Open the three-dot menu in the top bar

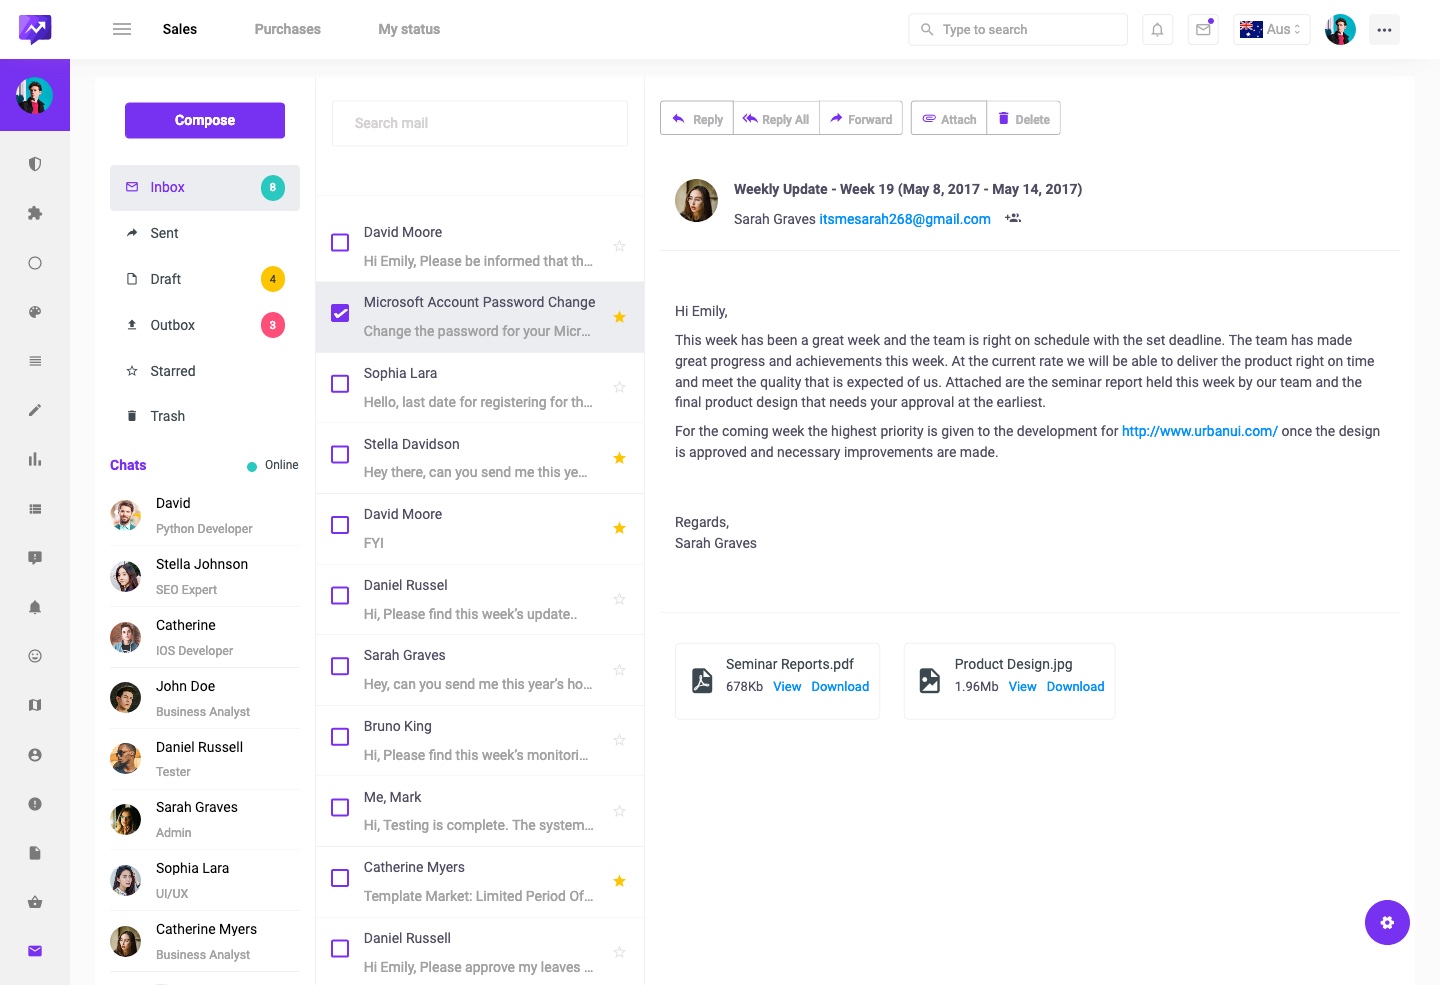tap(1384, 29)
